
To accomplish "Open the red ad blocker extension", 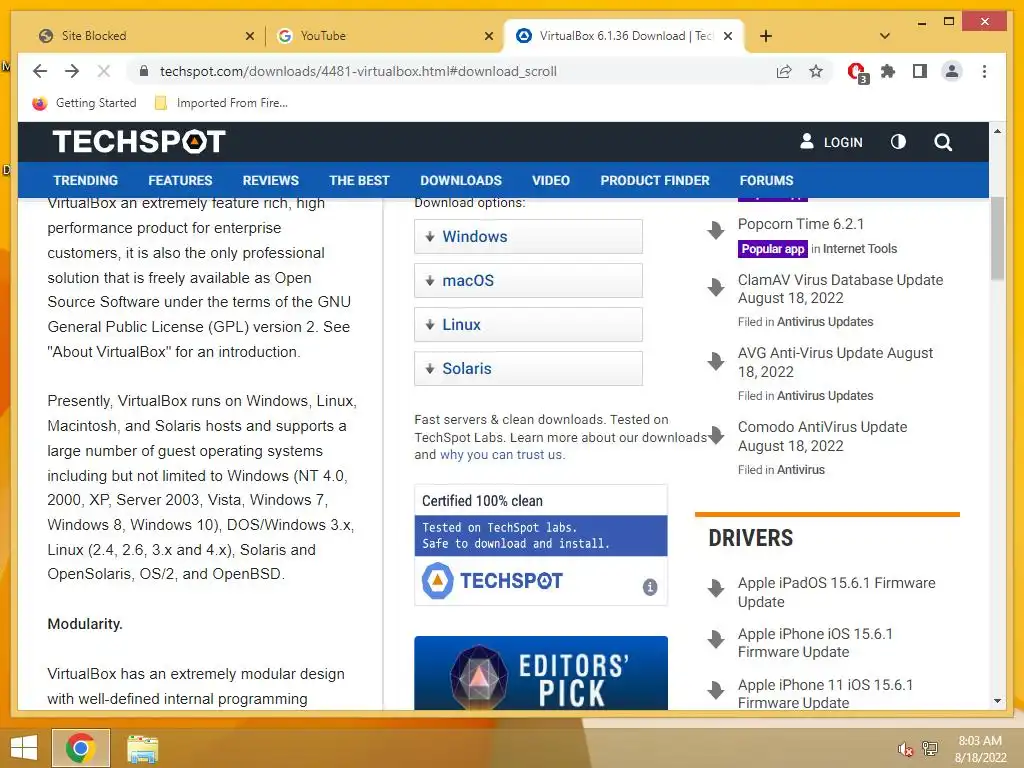I will pyautogui.click(x=857, y=72).
